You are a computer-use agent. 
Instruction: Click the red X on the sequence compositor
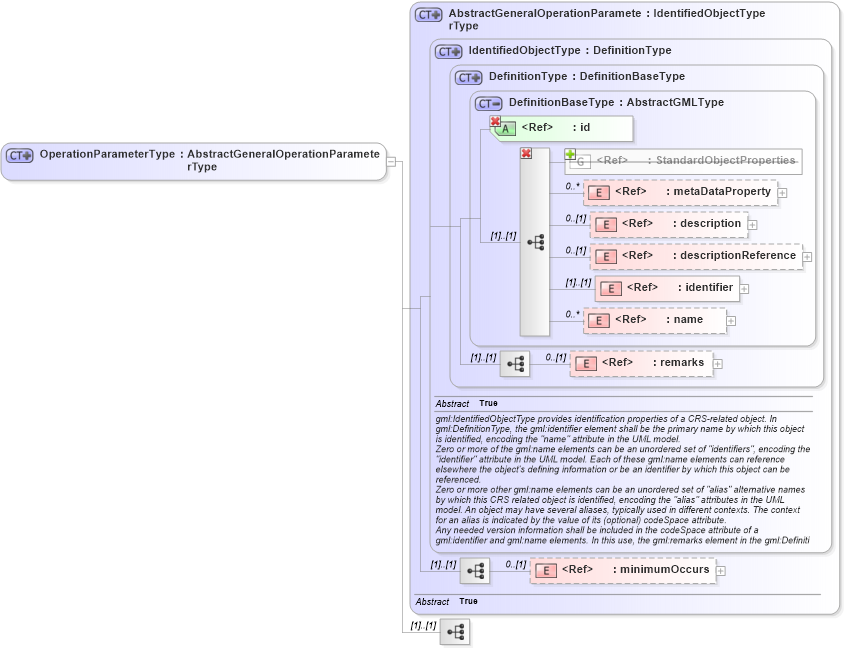coord(526,154)
